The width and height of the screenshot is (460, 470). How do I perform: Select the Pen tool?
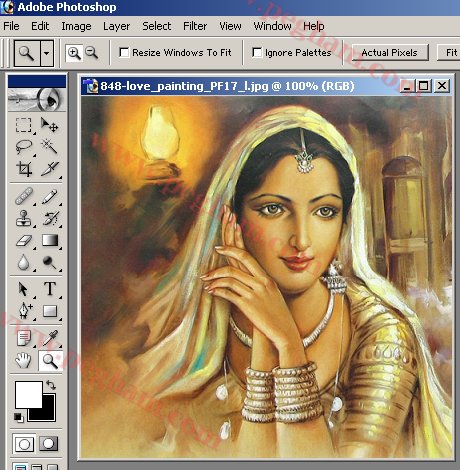coord(25,311)
